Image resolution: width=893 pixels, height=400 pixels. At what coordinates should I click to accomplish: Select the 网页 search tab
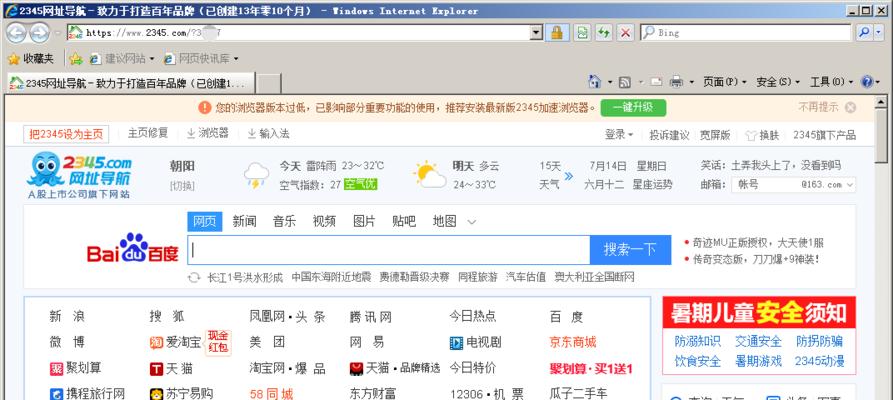click(x=204, y=222)
